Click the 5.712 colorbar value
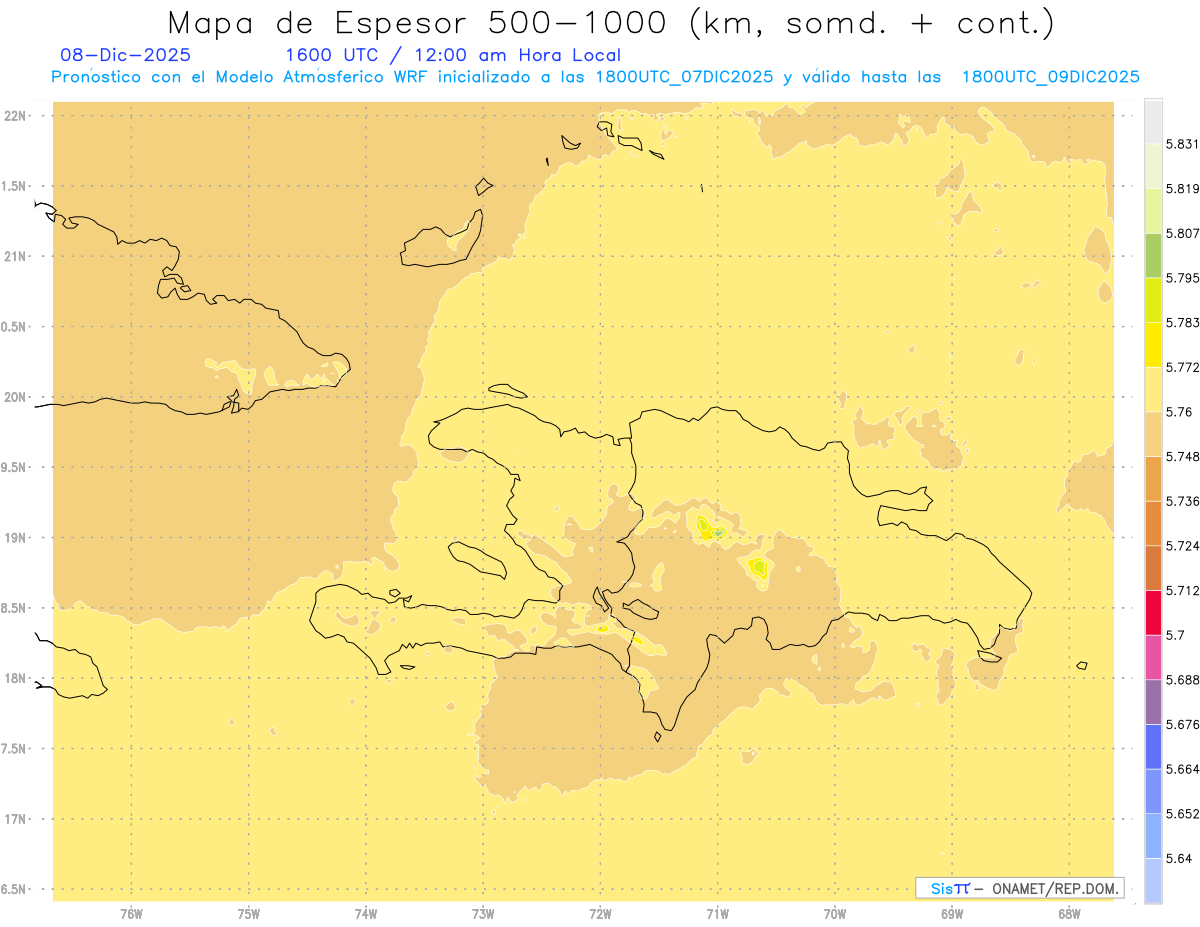 pyautogui.click(x=1182, y=590)
